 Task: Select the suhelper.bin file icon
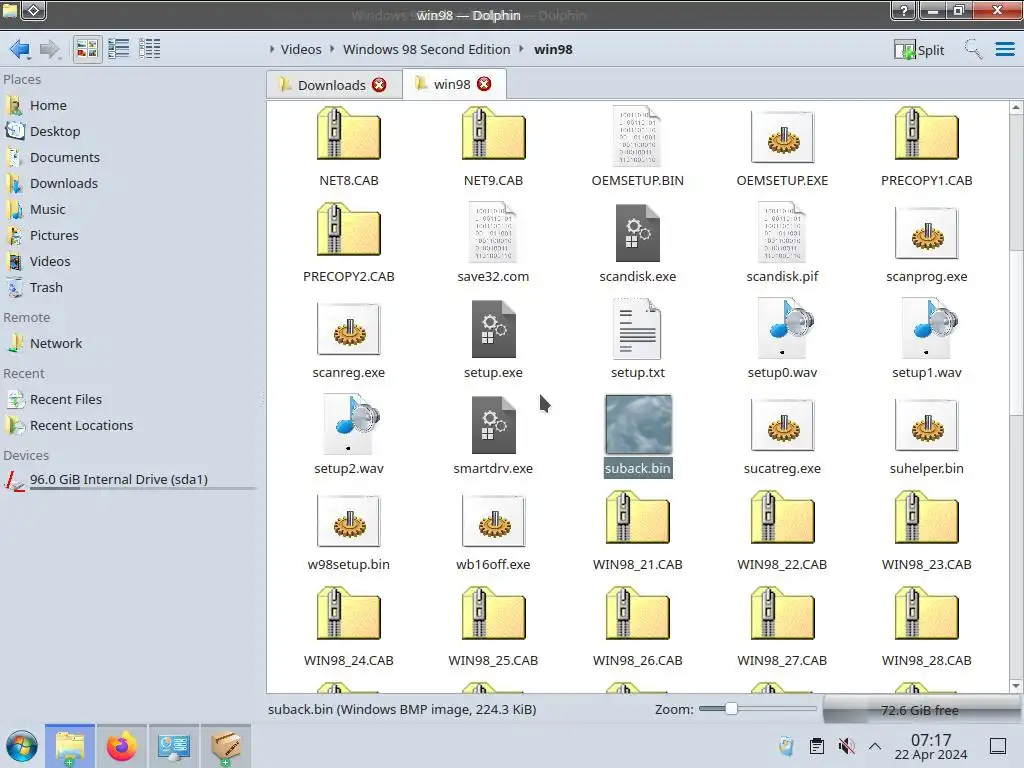(x=927, y=425)
